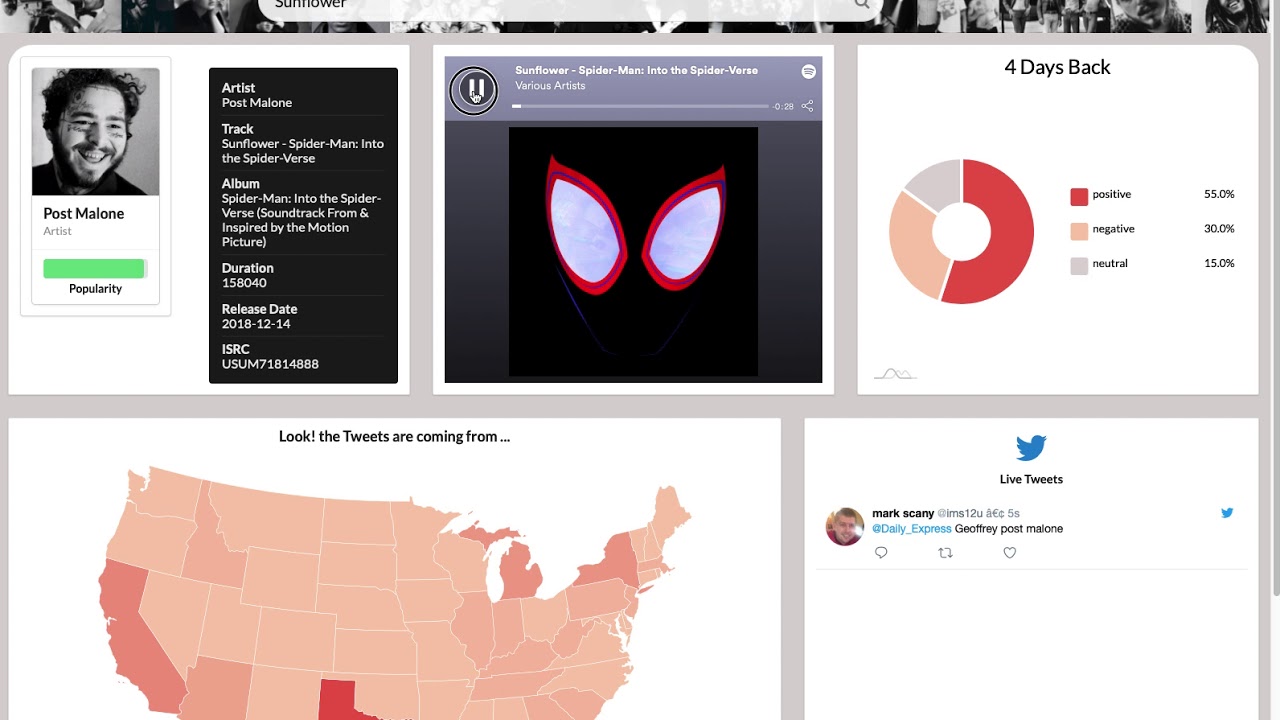Click the duration value 158040
This screenshot has height=720, width=1280.
(243, 283)
